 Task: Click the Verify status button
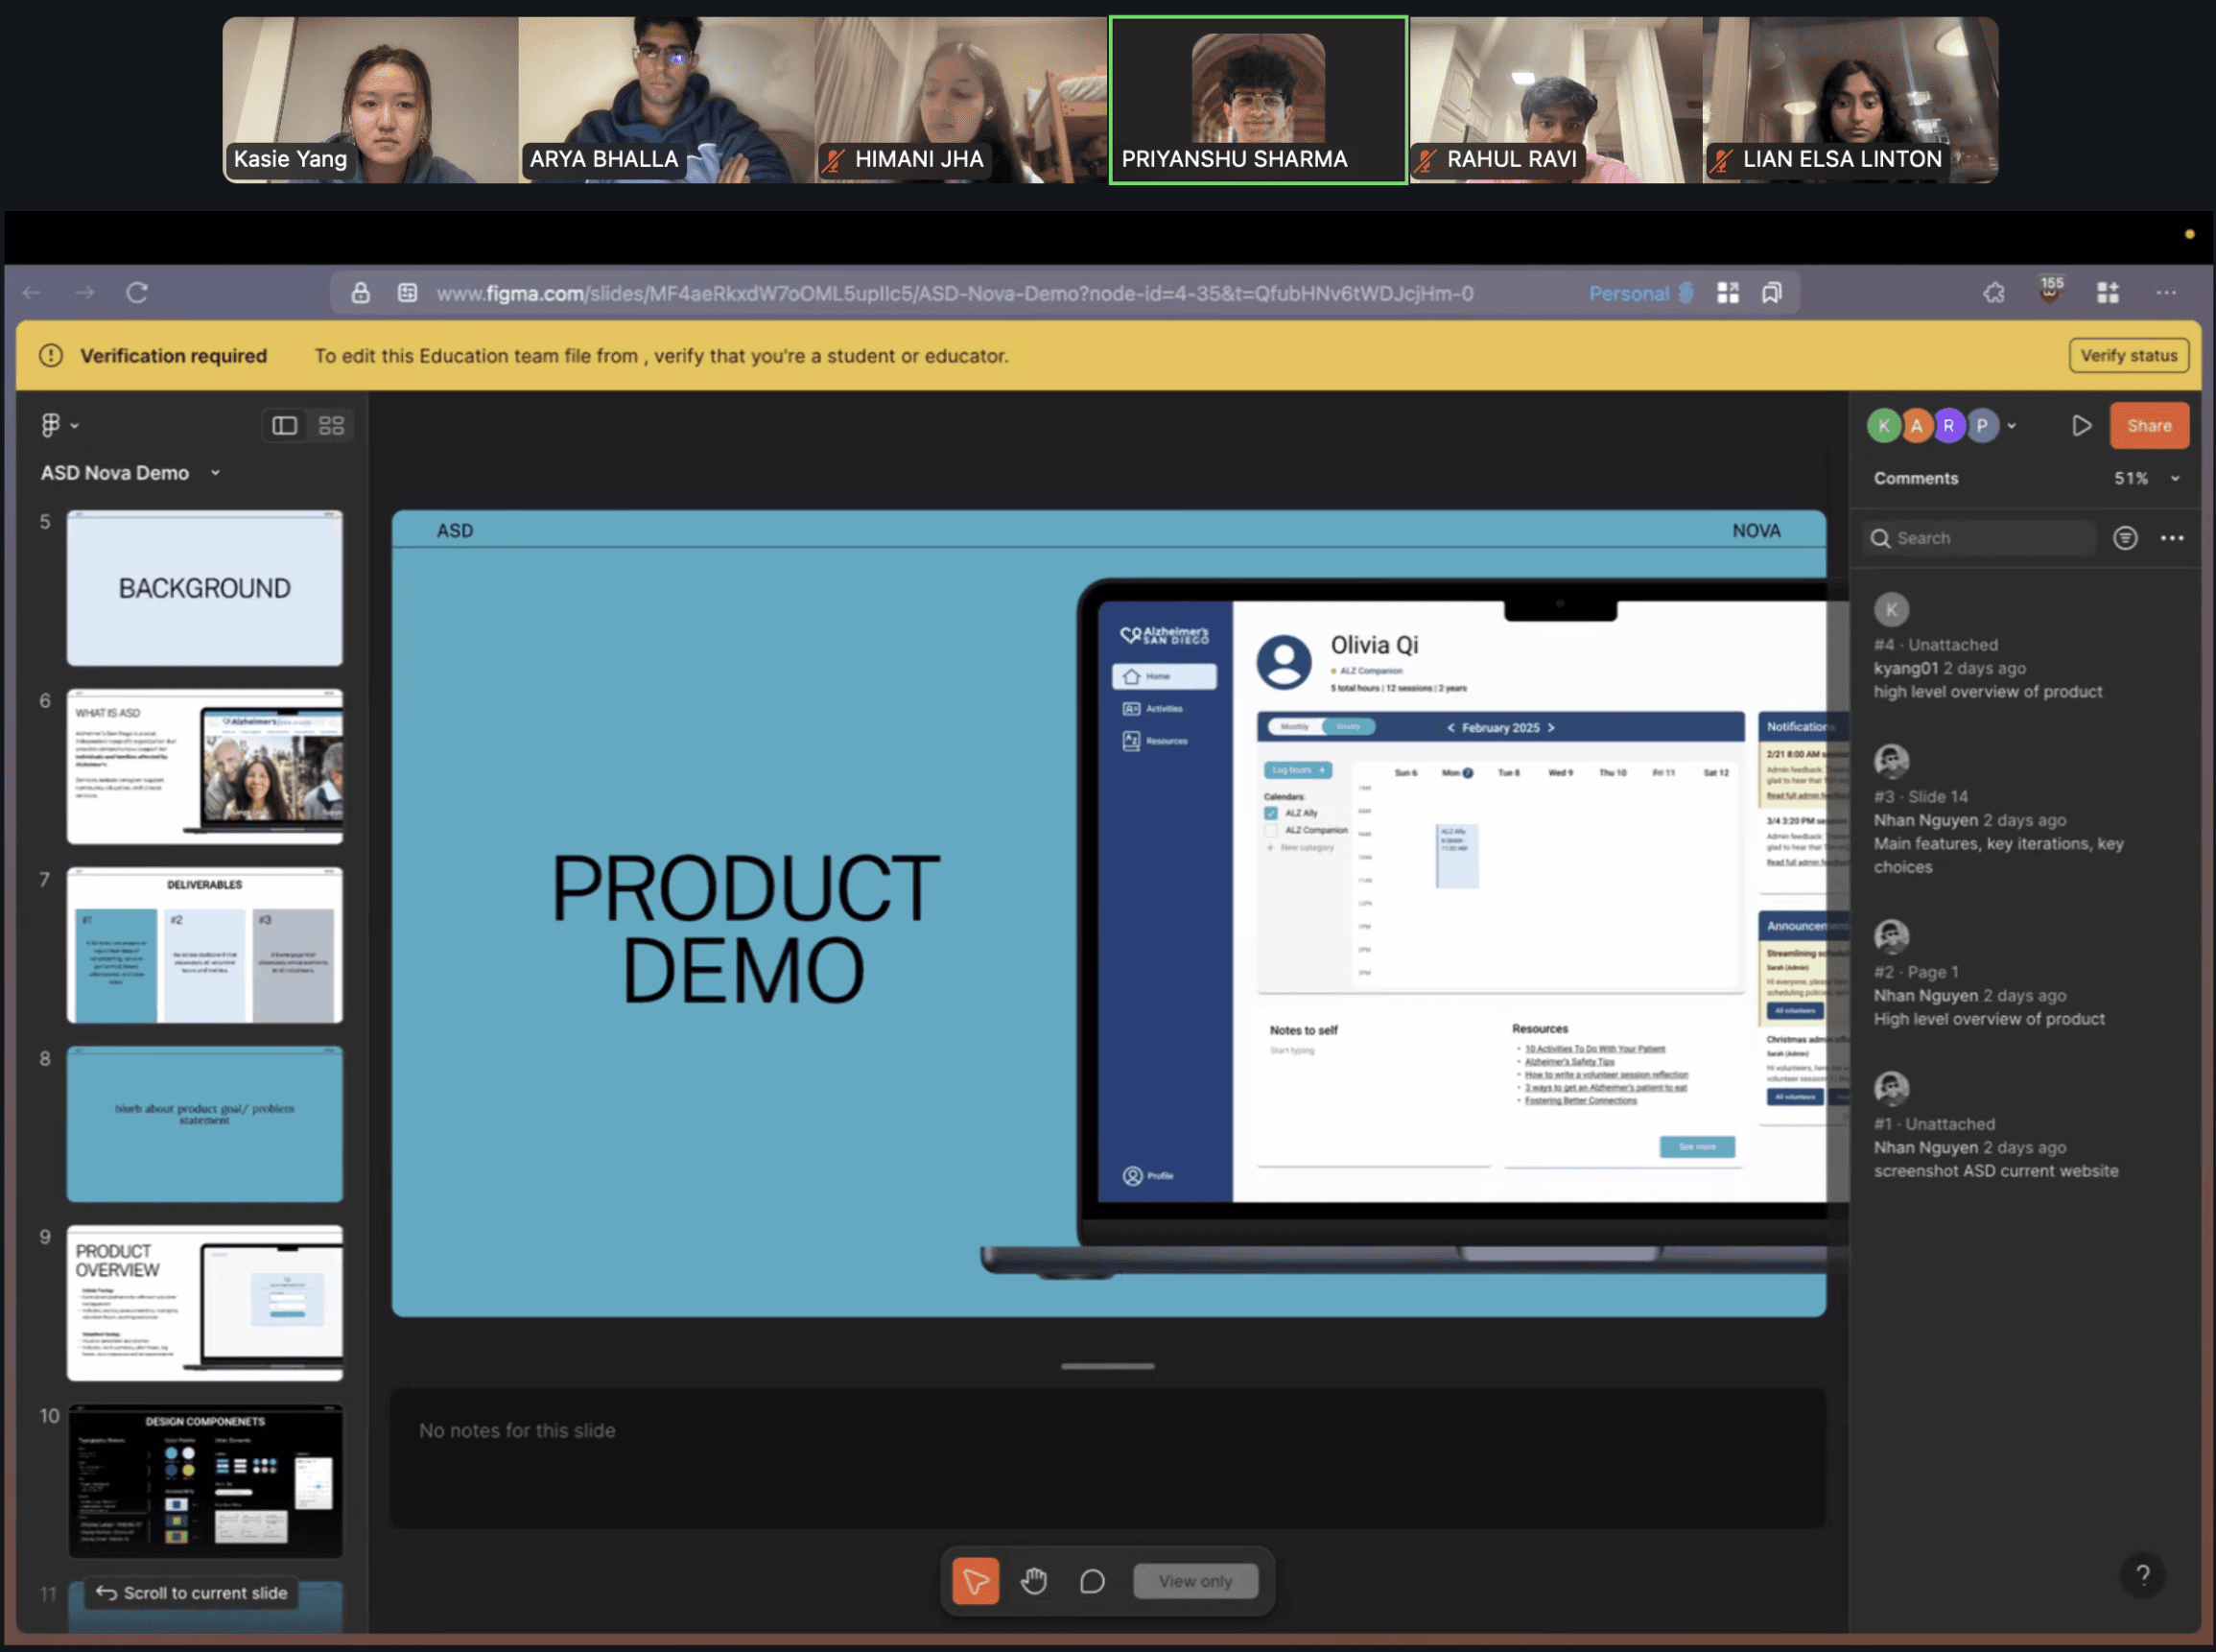[2128, 356]
